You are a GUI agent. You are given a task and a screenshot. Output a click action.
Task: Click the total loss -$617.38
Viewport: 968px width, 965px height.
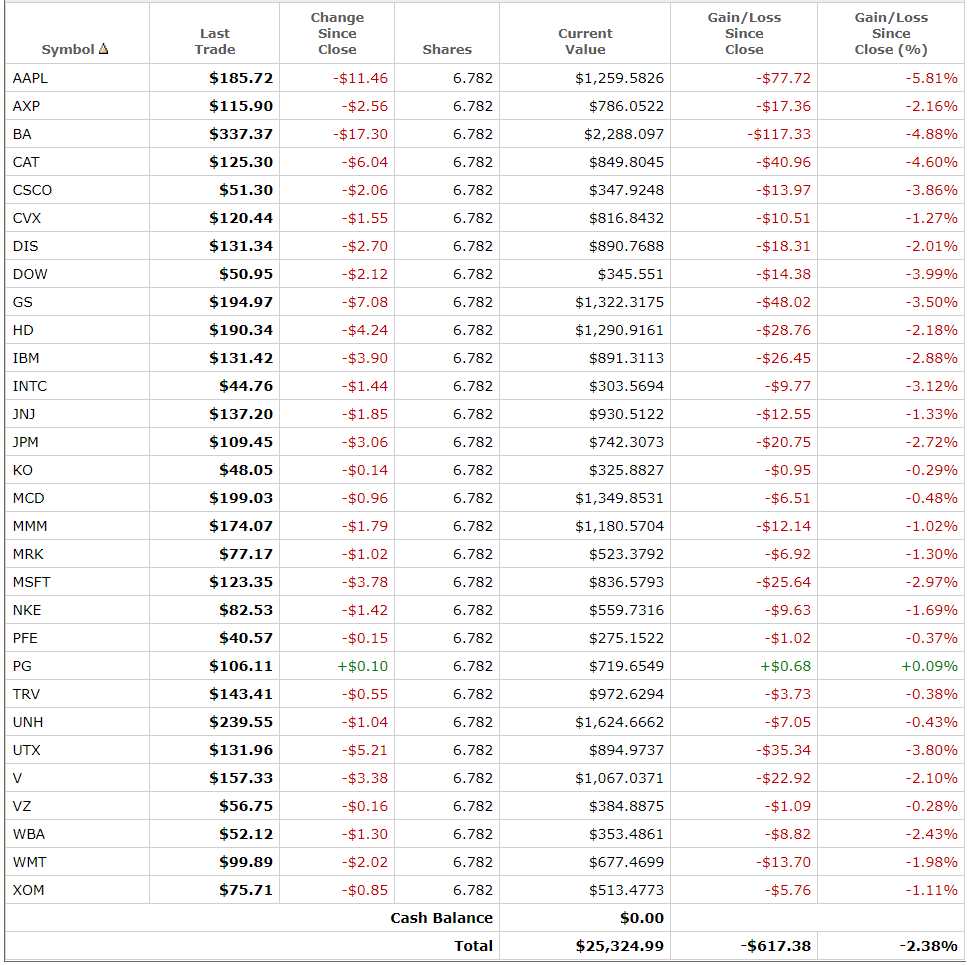(x=775, y=946)
